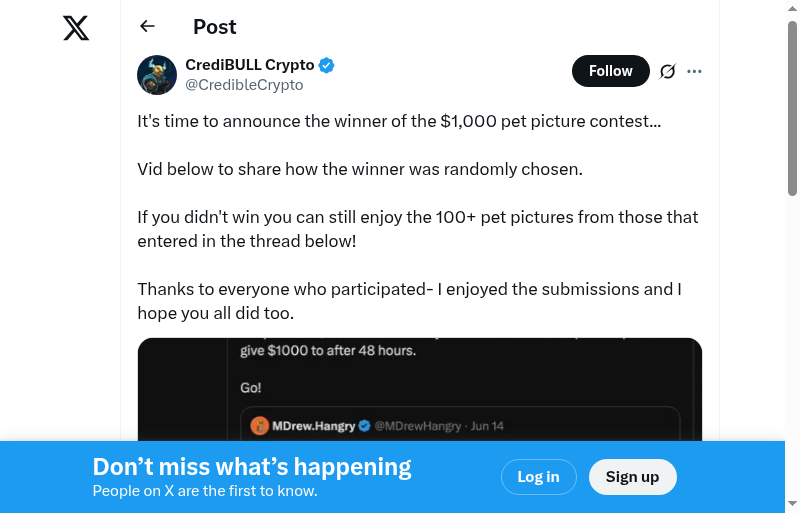Open CrediBULL Crypto's profile avatar
The width and height of the screenshot is (800, 513).
157,75
